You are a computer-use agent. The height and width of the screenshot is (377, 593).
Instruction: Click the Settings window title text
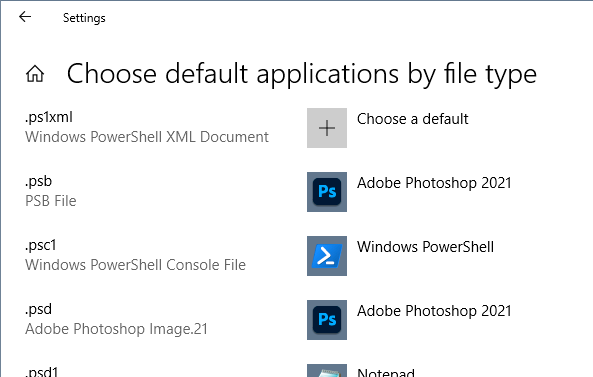click(x=84, y=18)
